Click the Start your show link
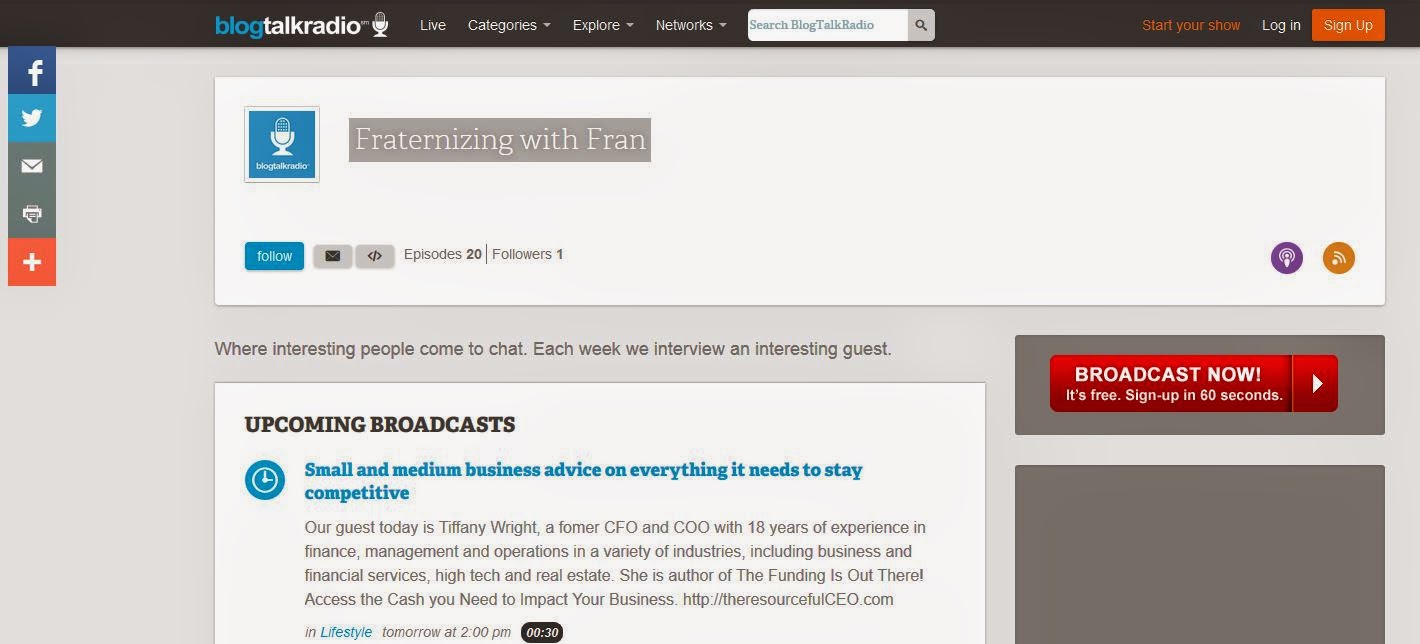 pos(1191,25)
